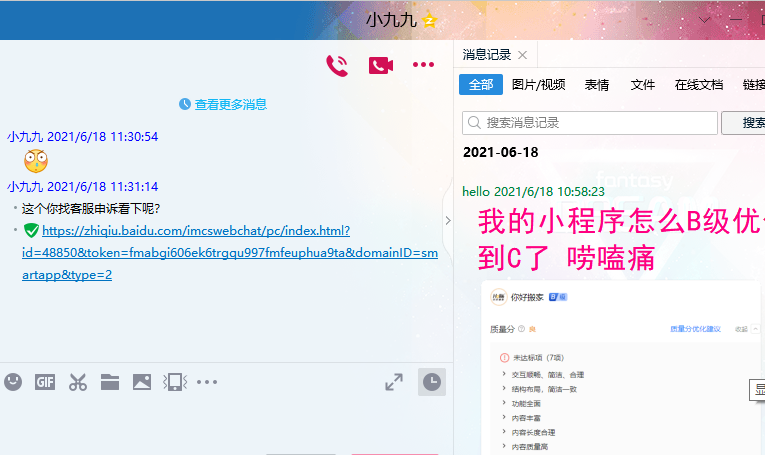Open the GIF selector
Screen dimensions: 765x455
[45, 382]
